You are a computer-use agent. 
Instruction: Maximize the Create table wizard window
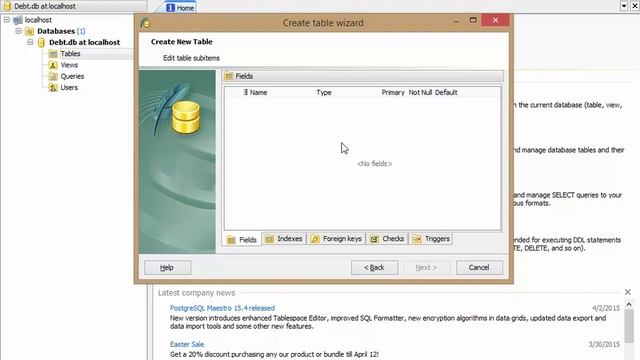tap(473, 20)
